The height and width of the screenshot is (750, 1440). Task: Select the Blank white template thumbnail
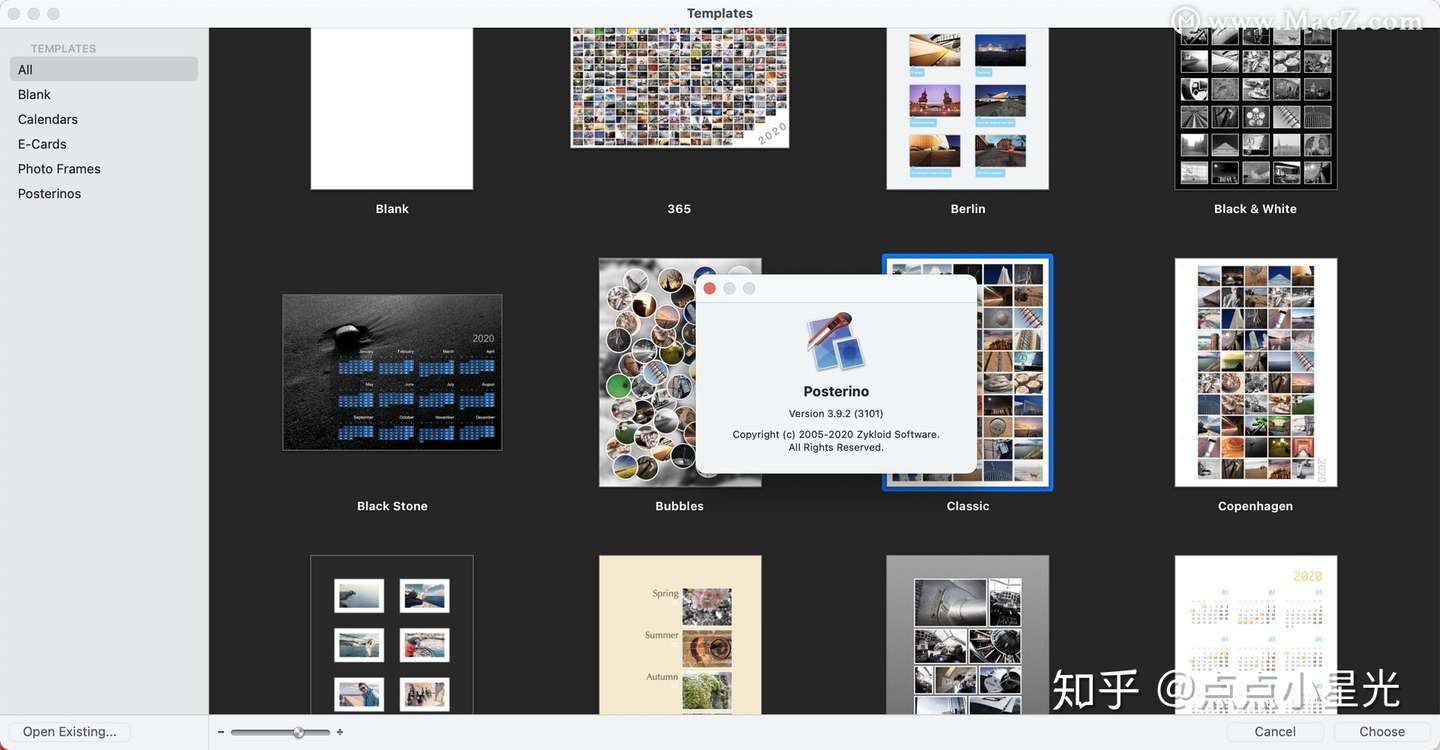pyautogui.click(x=392, y=108)
